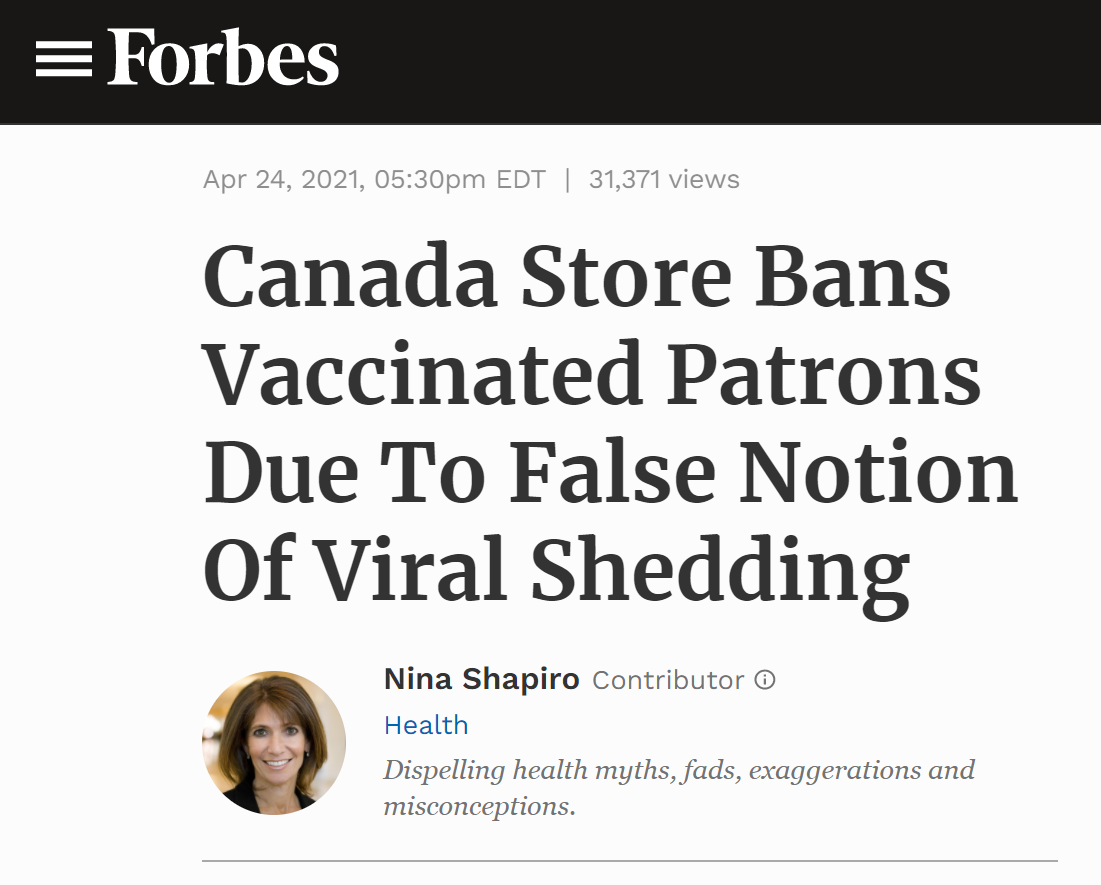Click the 31,371 views count
This screenshot has height=885, width=1101.
664,180
